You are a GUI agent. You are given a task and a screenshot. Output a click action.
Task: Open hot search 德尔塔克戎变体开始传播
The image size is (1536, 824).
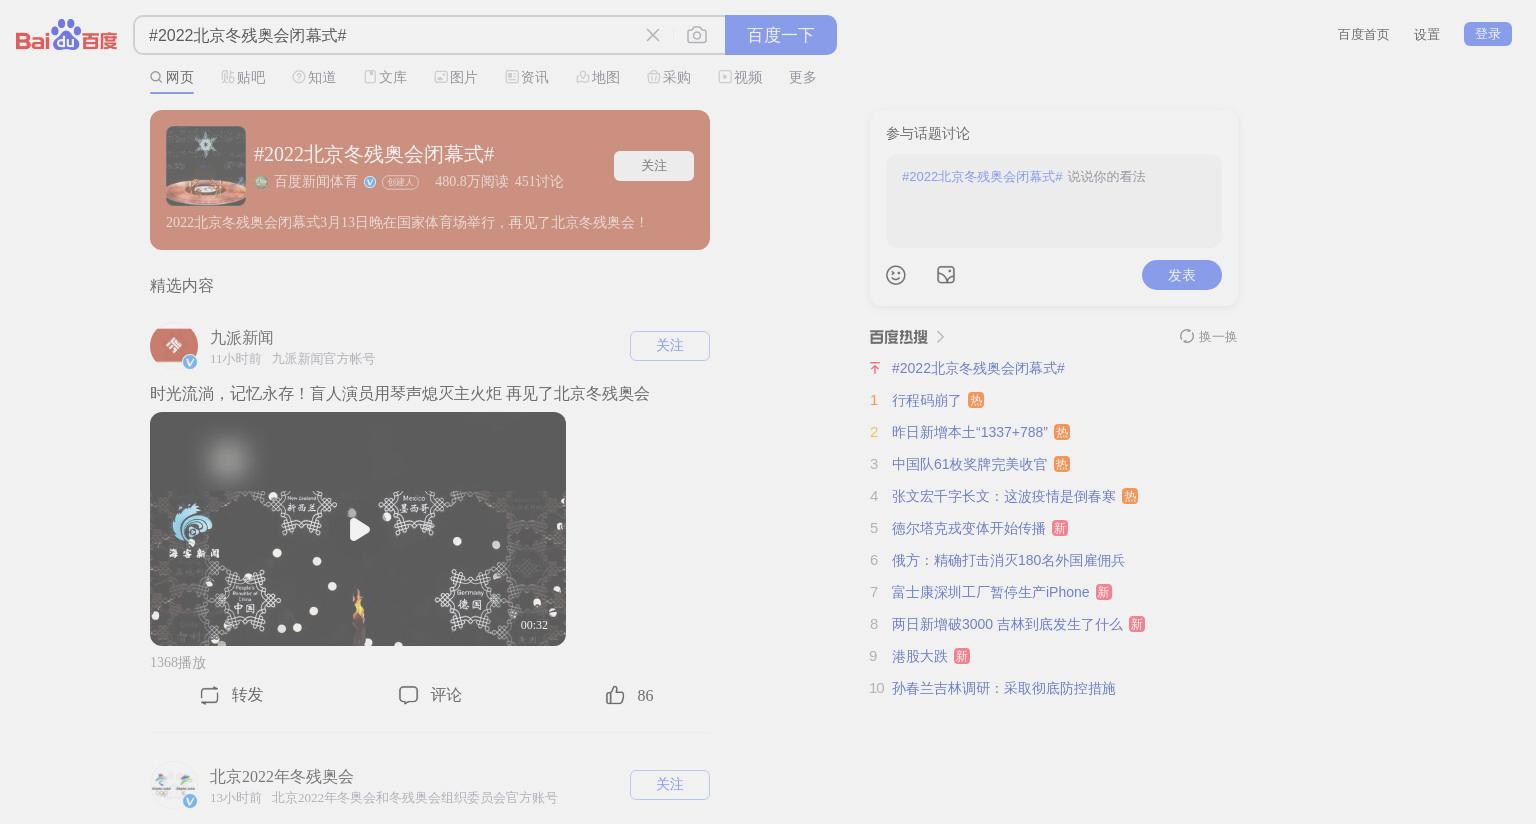coord(969,529)
